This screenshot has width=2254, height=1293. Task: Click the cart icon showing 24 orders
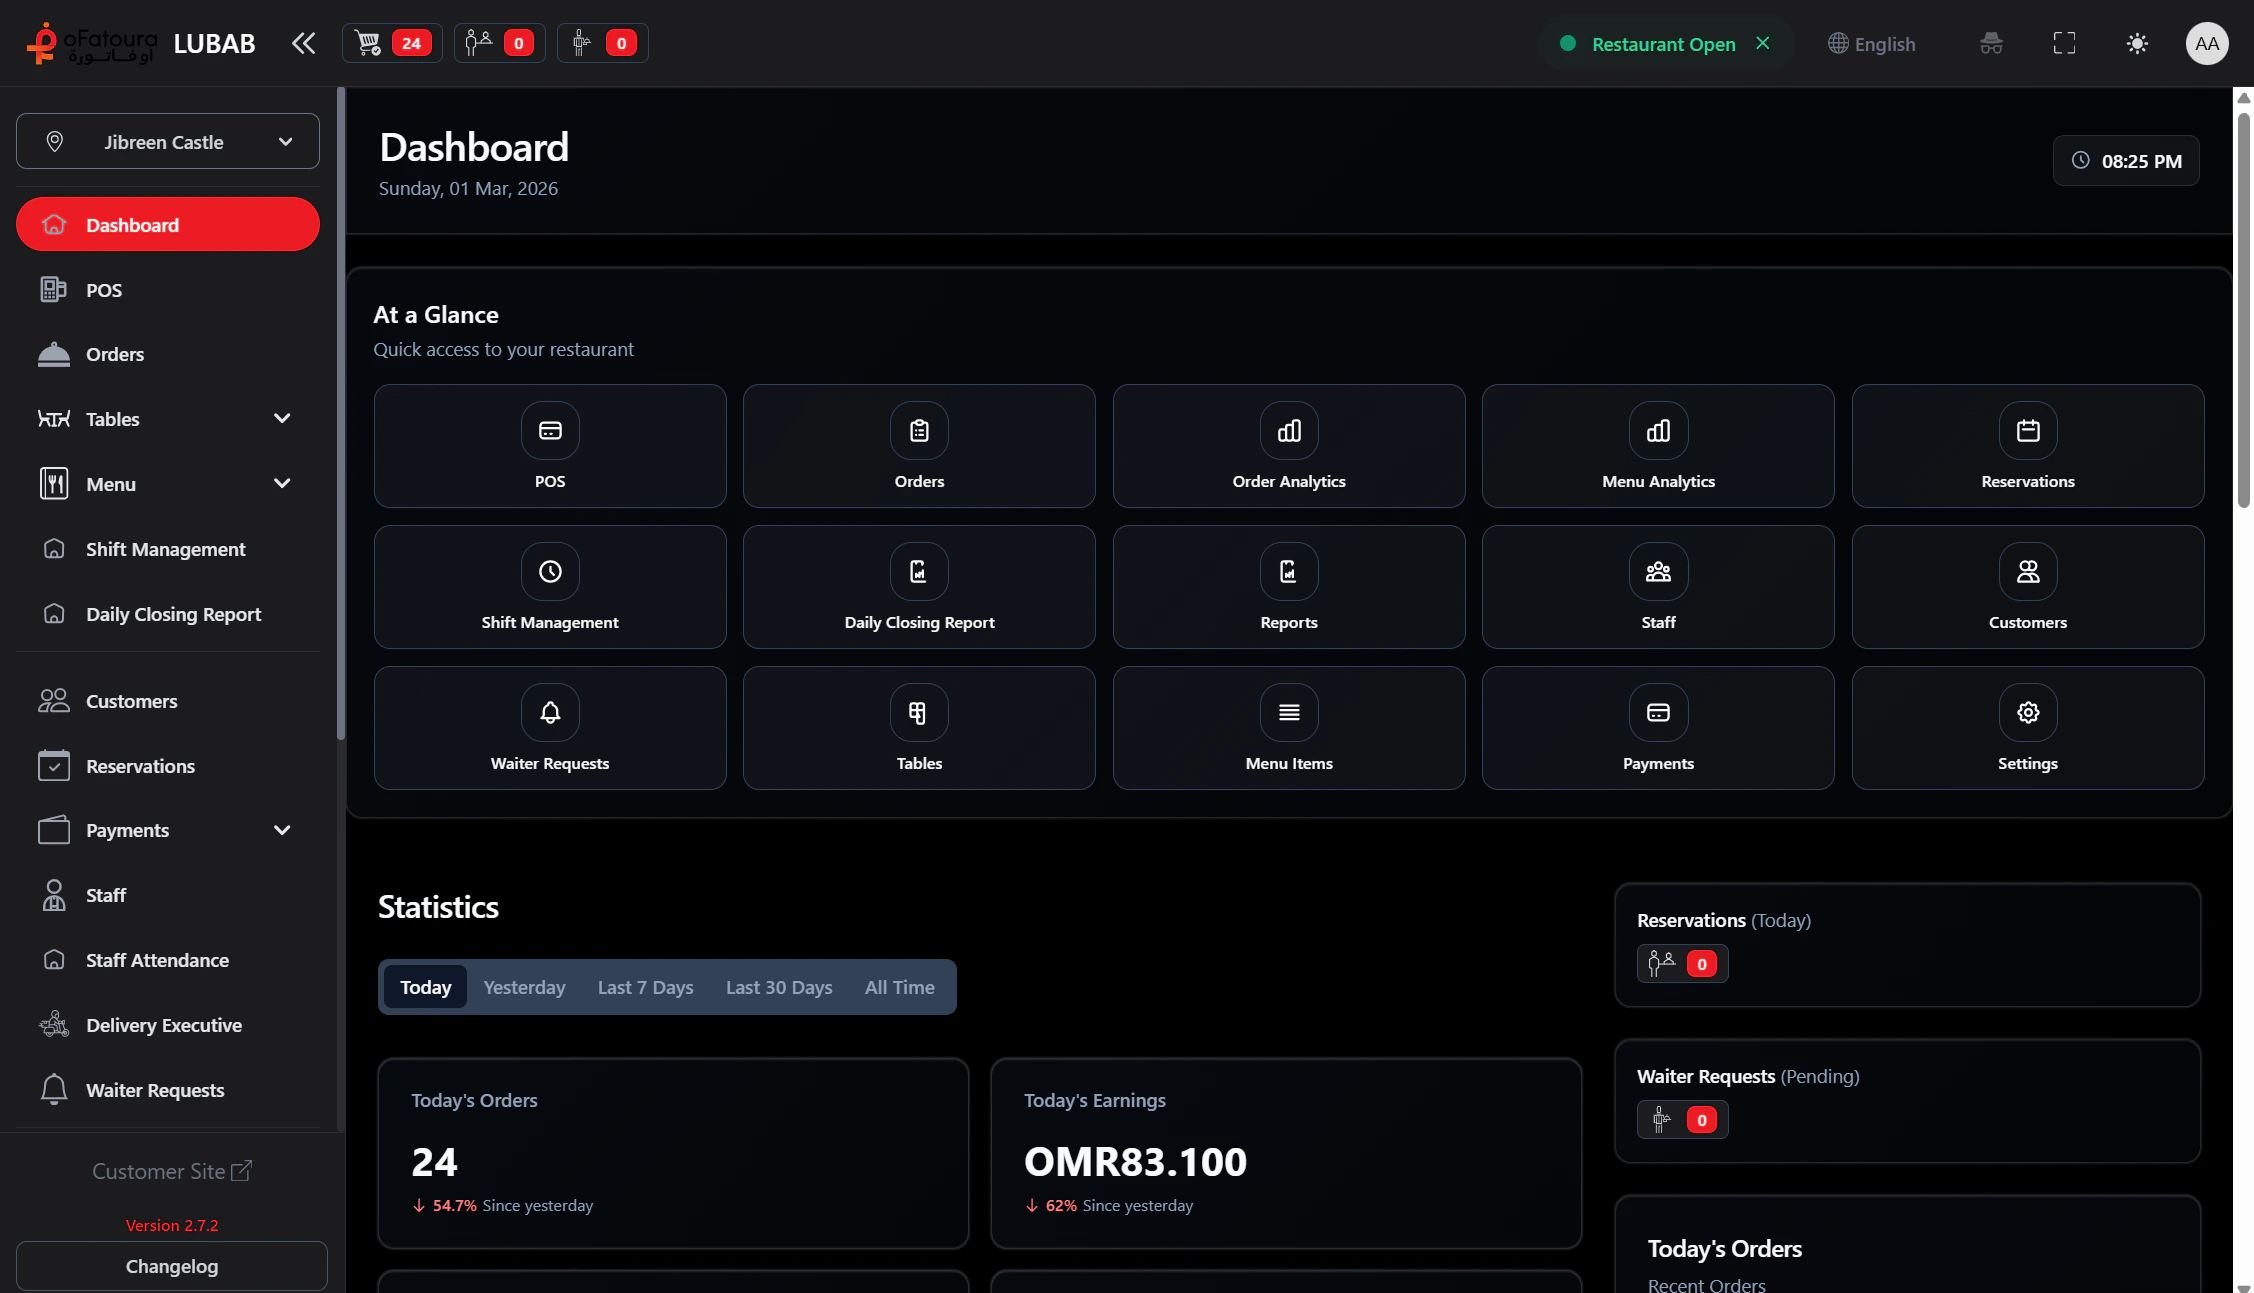(x=391, y=42)
